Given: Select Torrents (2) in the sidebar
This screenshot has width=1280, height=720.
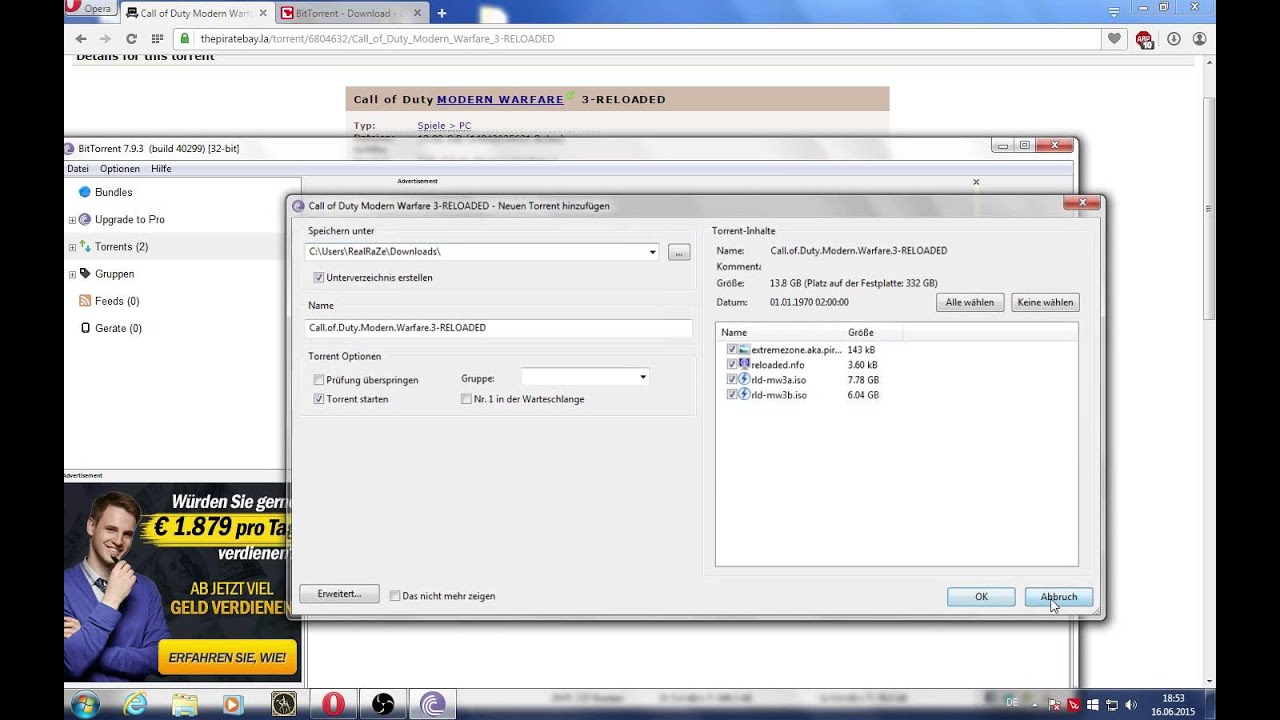Looking at the screenshot, I should pos(121,247).
